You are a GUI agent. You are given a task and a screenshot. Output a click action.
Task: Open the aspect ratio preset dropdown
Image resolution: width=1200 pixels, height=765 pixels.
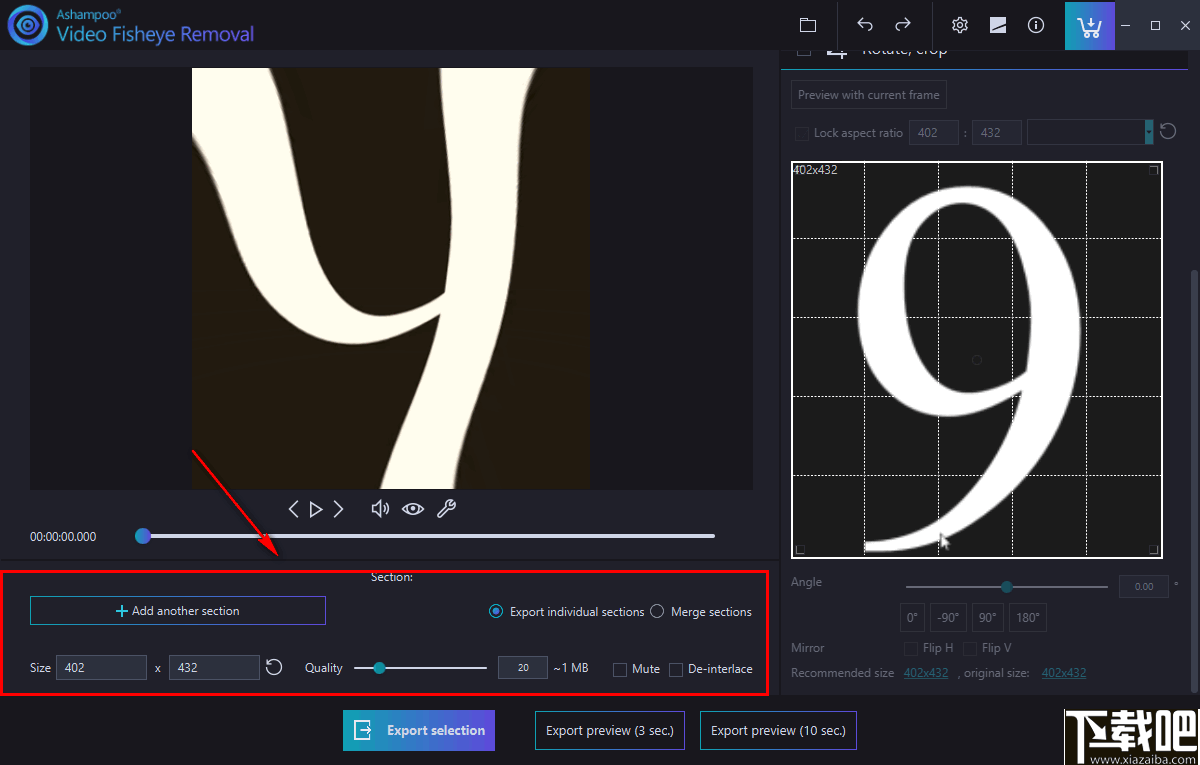1149,132
